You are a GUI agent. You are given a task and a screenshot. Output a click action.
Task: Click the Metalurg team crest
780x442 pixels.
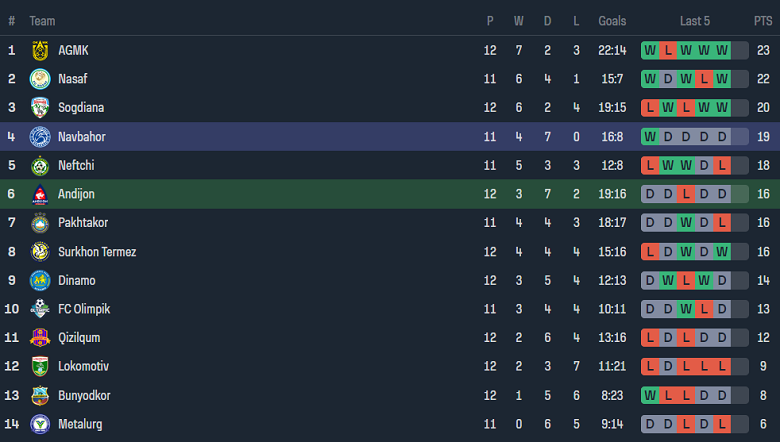click(40, 424)
